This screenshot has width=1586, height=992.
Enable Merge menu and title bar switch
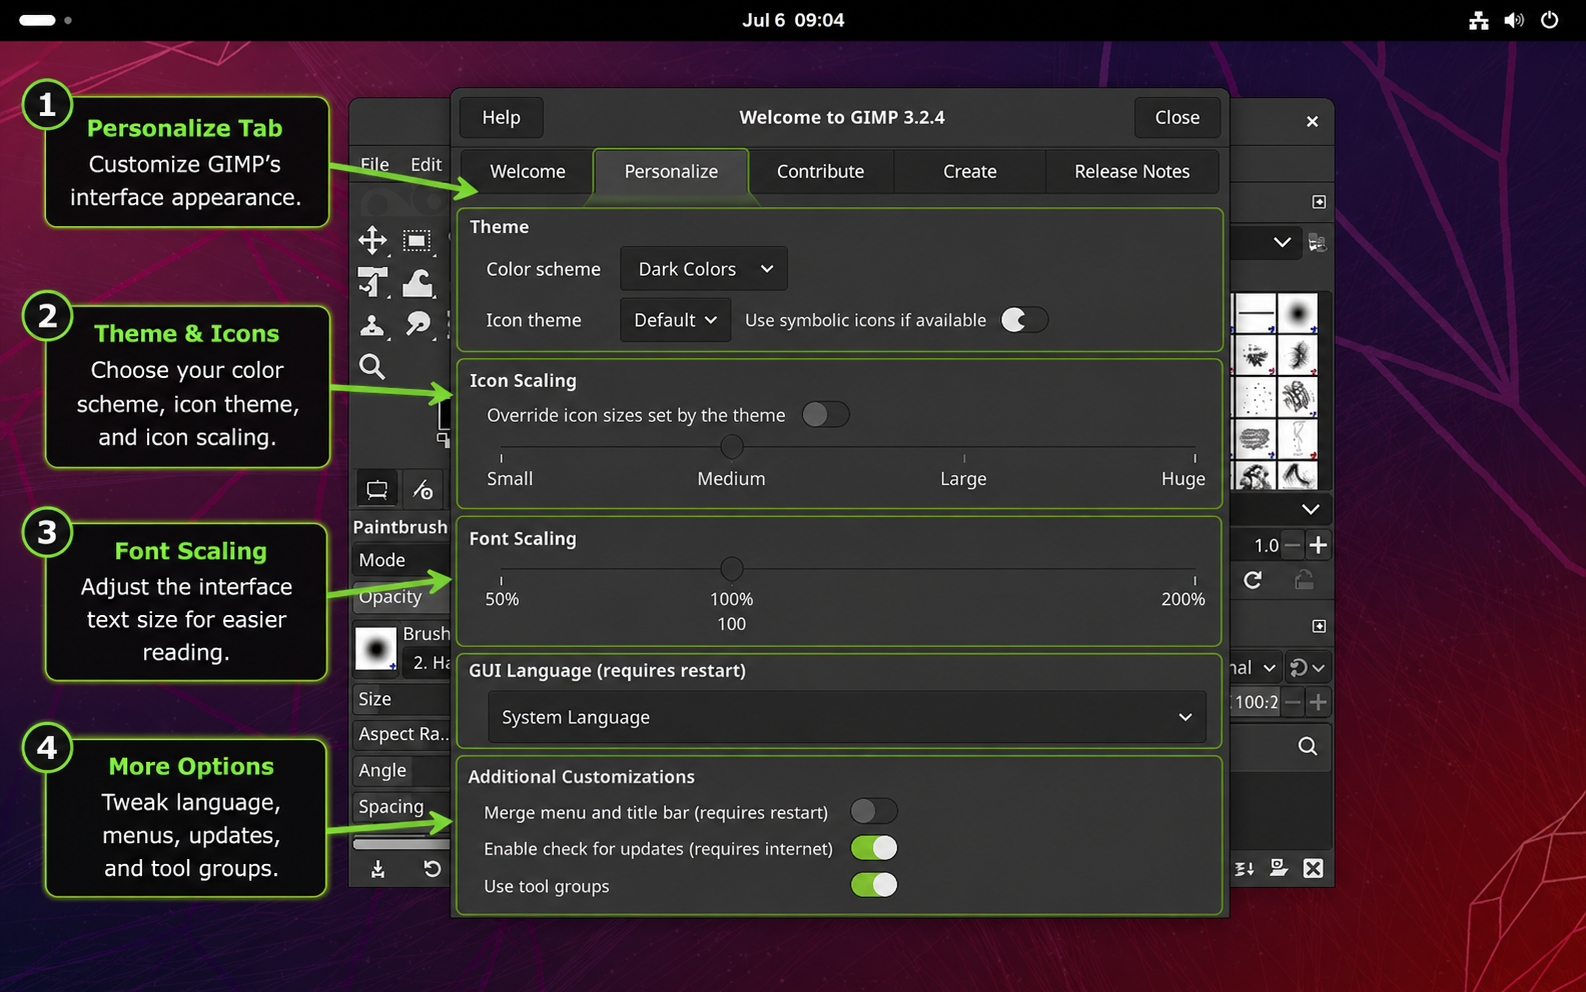(874, 811)
